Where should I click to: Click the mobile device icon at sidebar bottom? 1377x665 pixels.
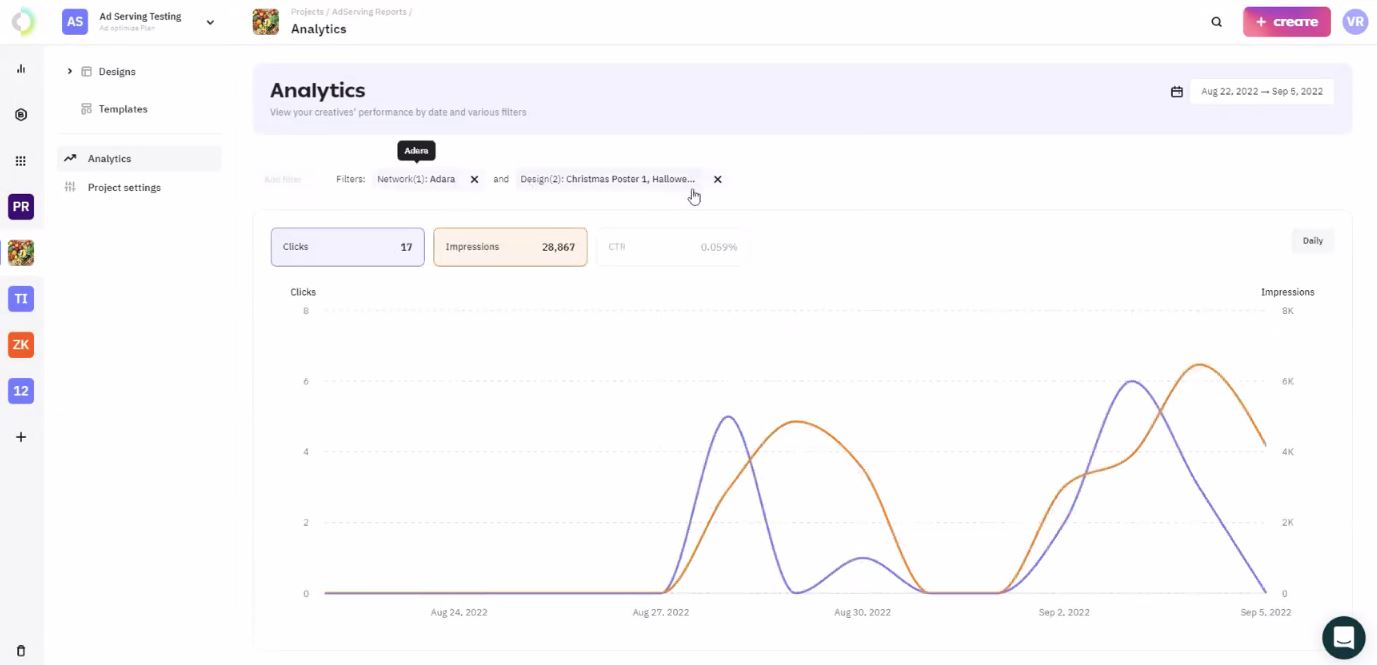tap(20, 649)
